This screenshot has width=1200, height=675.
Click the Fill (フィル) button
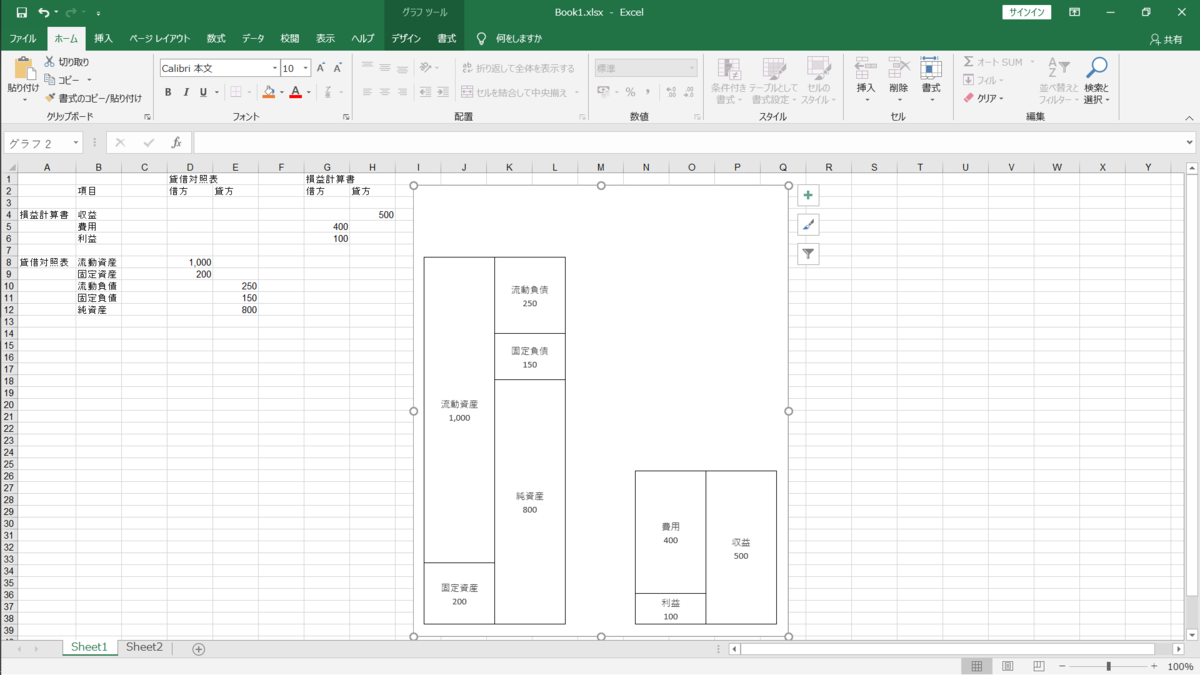pos(984,80)
